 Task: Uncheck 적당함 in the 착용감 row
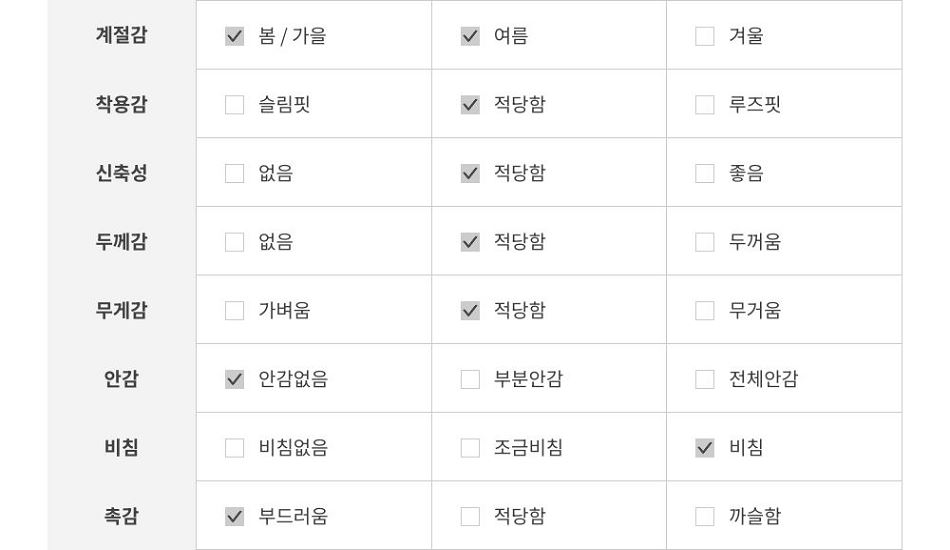click(470, 105)
